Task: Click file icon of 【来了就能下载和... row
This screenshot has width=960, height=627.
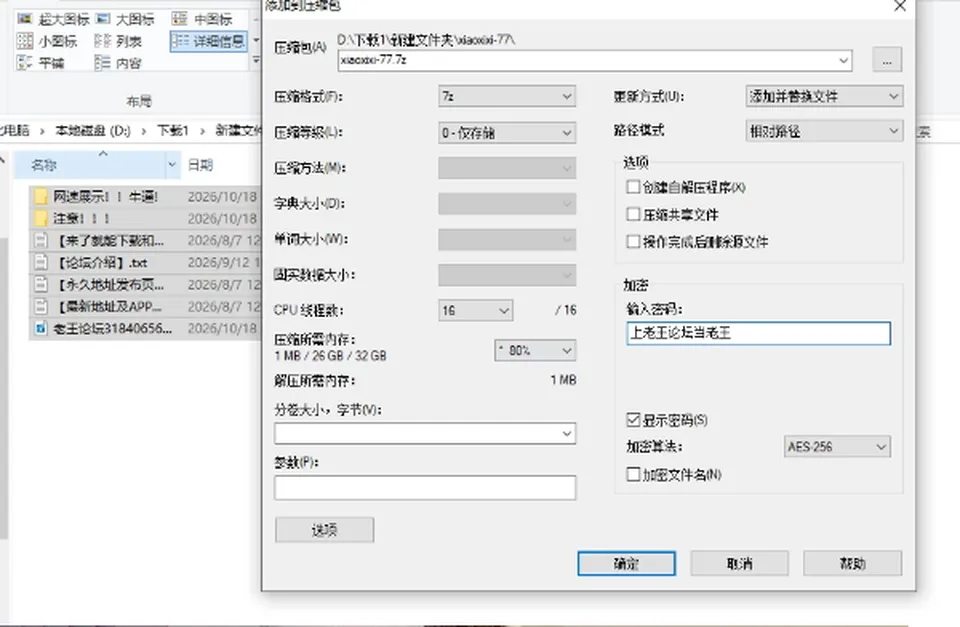Action: [x=41, y=241]
